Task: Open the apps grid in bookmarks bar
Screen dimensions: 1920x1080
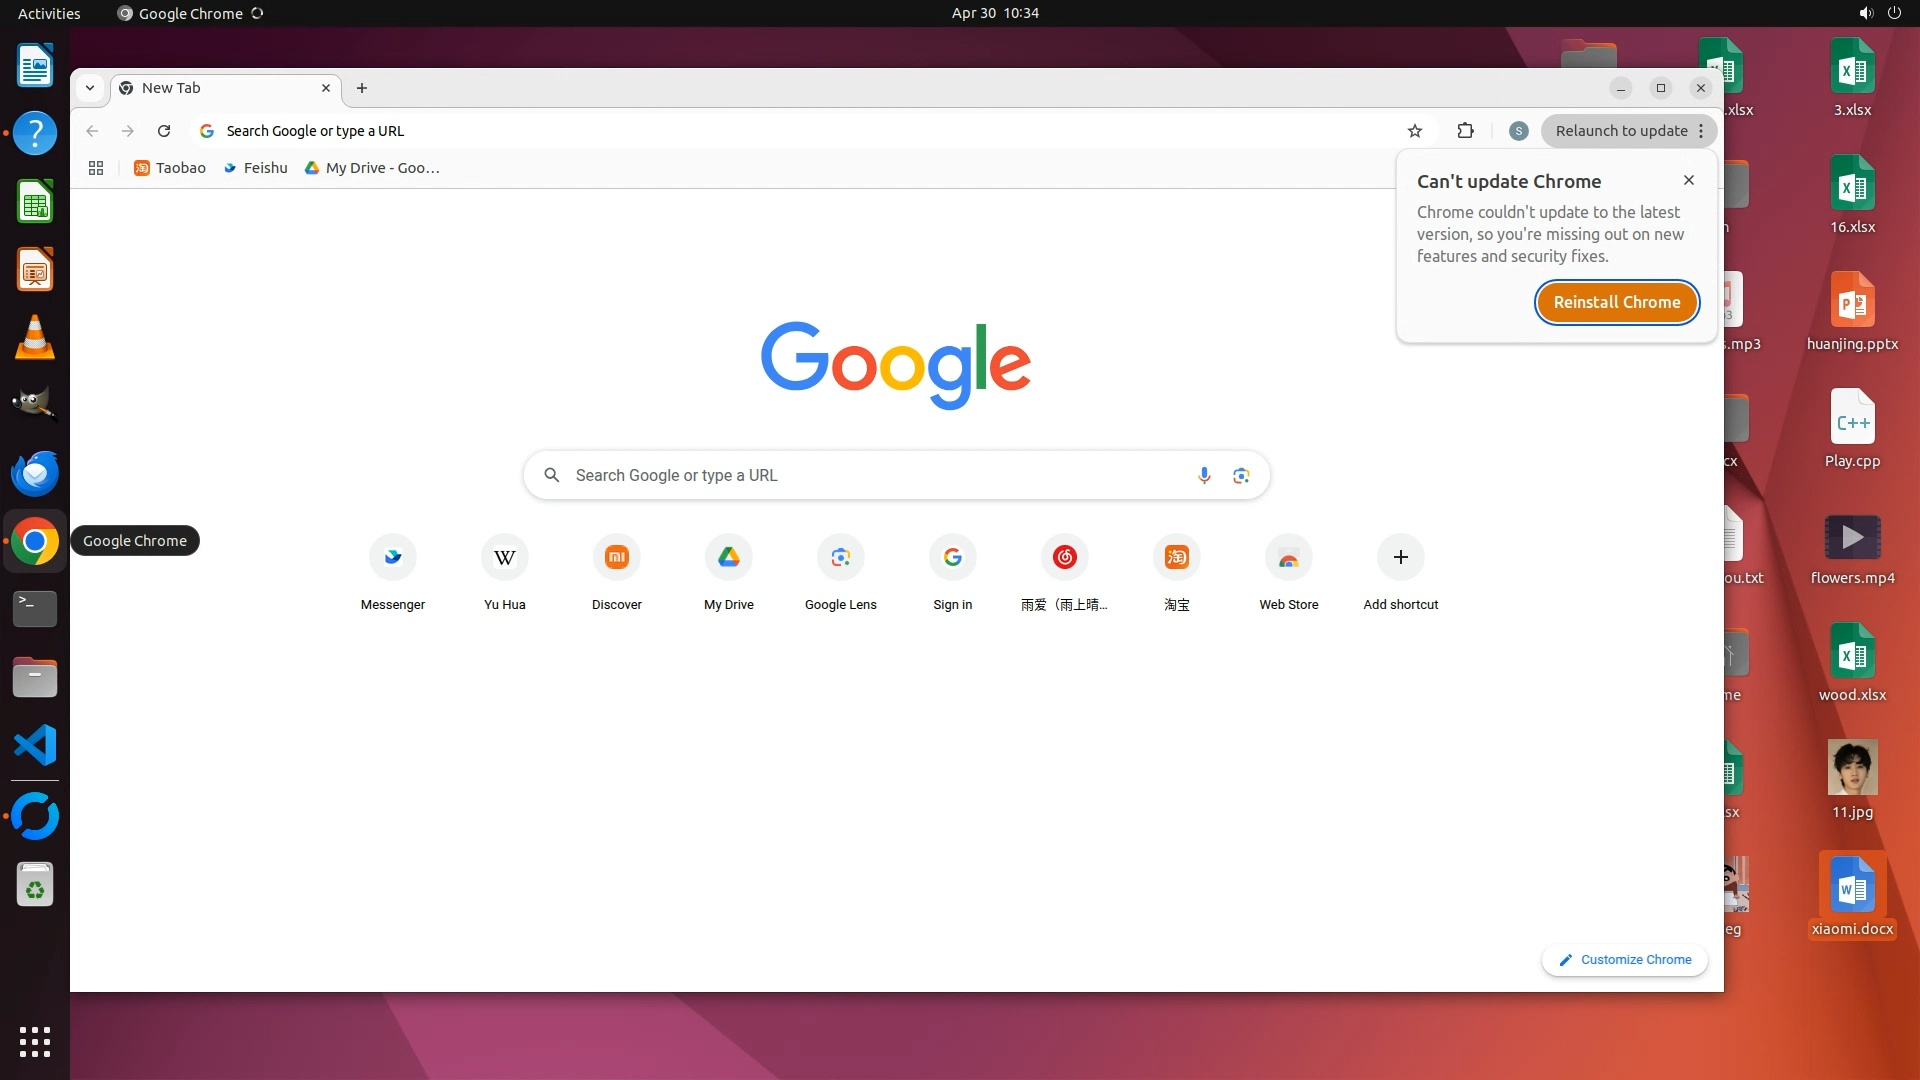Action: click(x=96, y=168)
